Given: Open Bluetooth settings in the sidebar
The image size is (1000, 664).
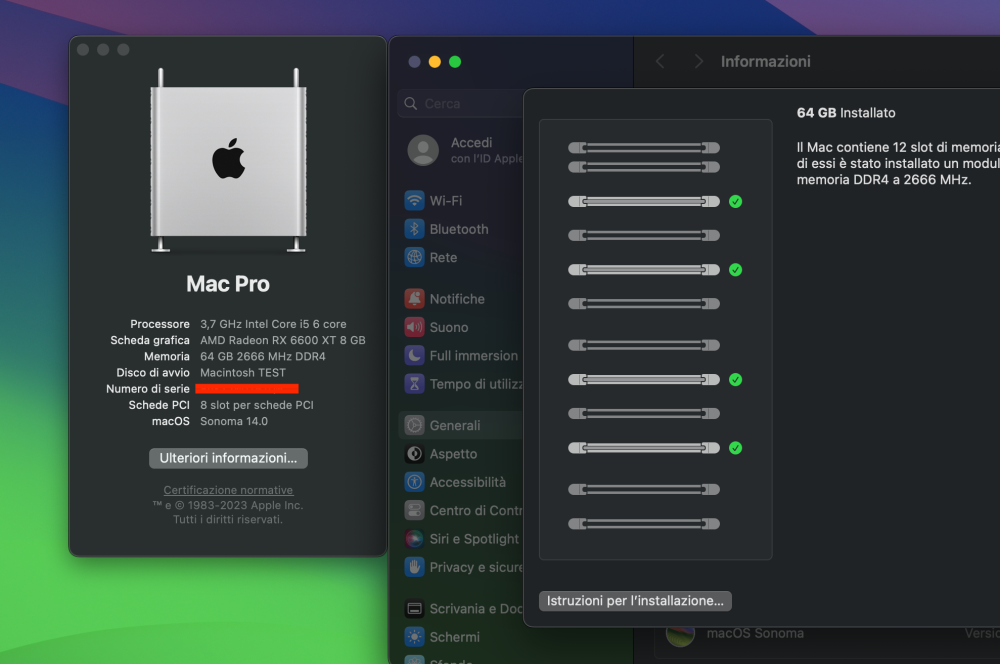Looking at the screenshot, I should tap(462, 229).
